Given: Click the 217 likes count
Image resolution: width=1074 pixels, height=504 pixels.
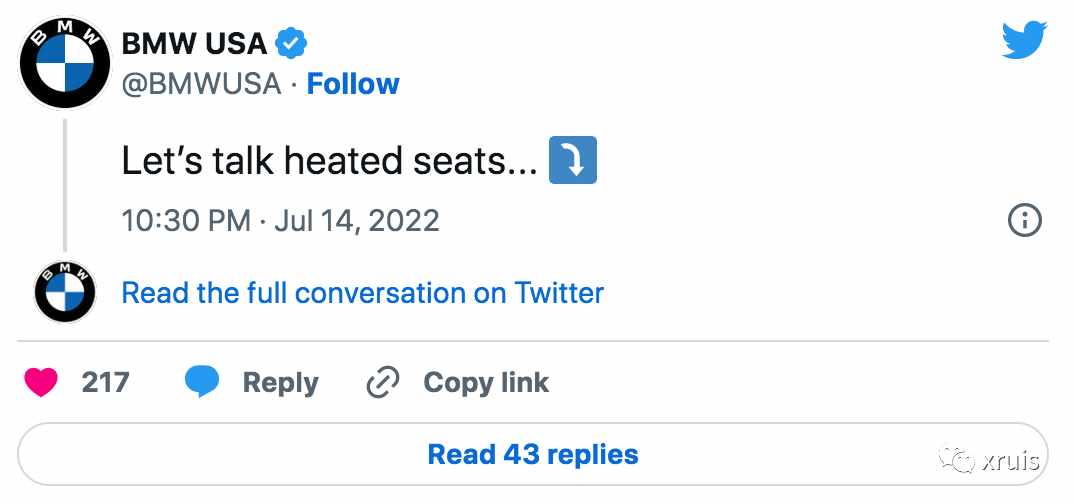Looking at the screenshot, I should pos(105,382).
